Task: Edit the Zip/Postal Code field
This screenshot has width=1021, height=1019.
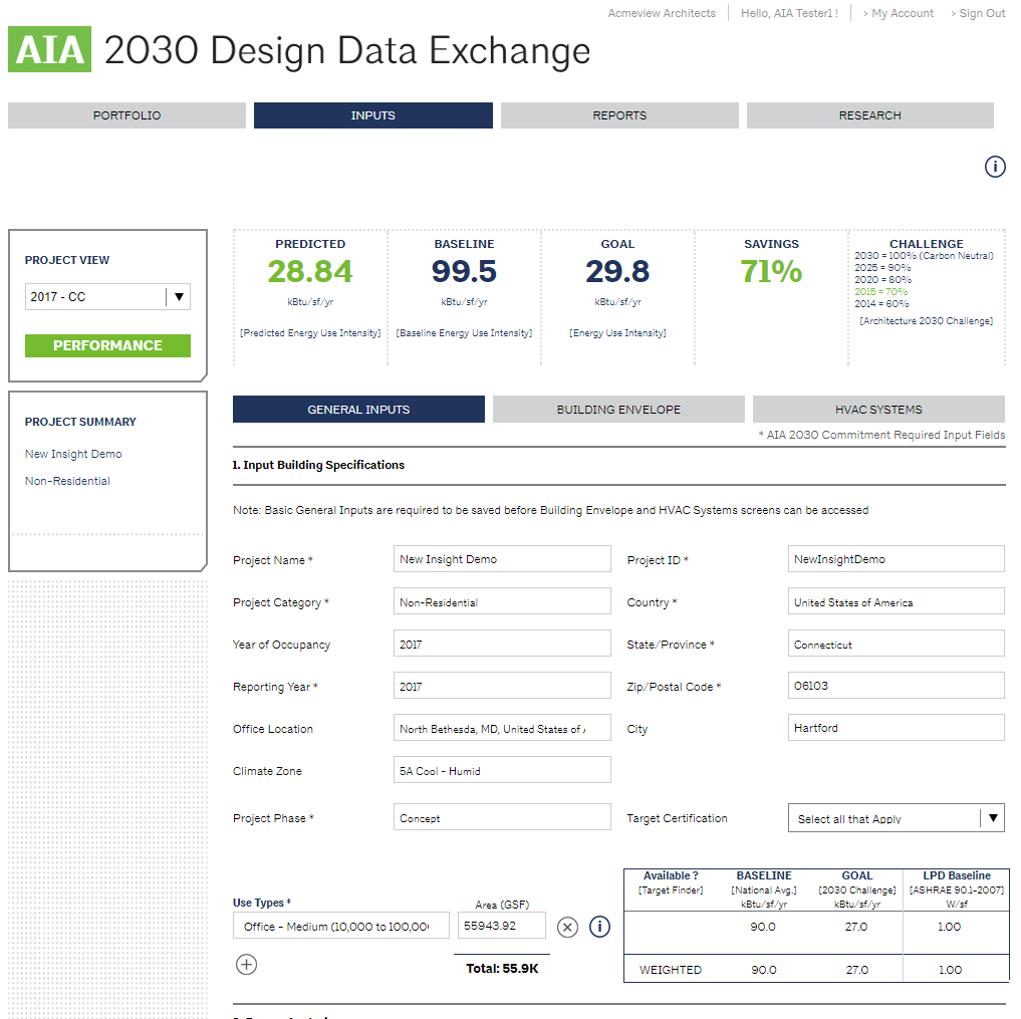Action: pos(895,686)
